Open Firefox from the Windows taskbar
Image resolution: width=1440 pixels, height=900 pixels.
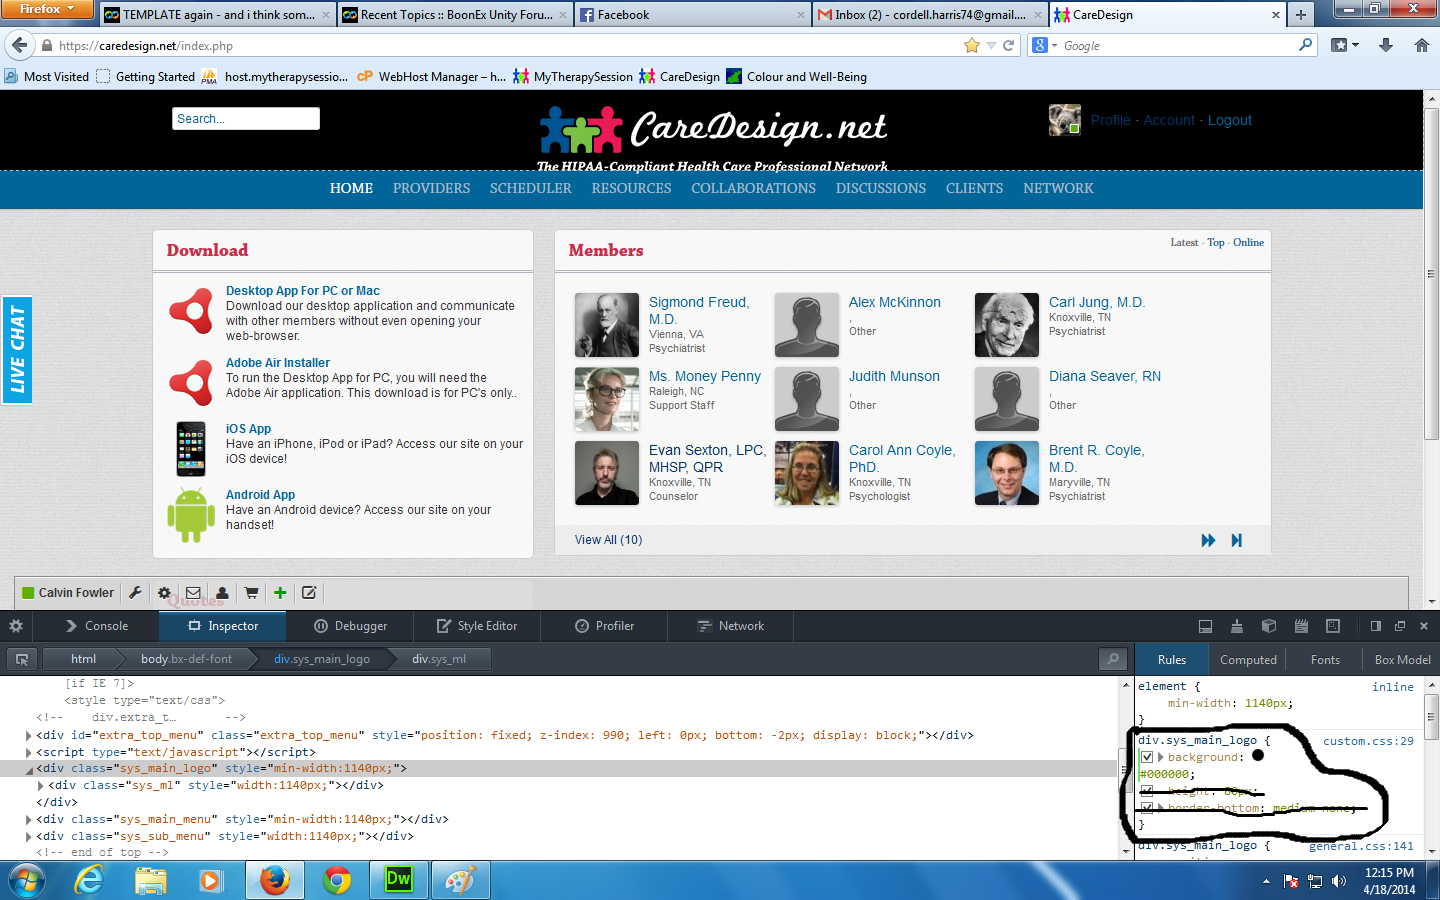pos(274,880)
